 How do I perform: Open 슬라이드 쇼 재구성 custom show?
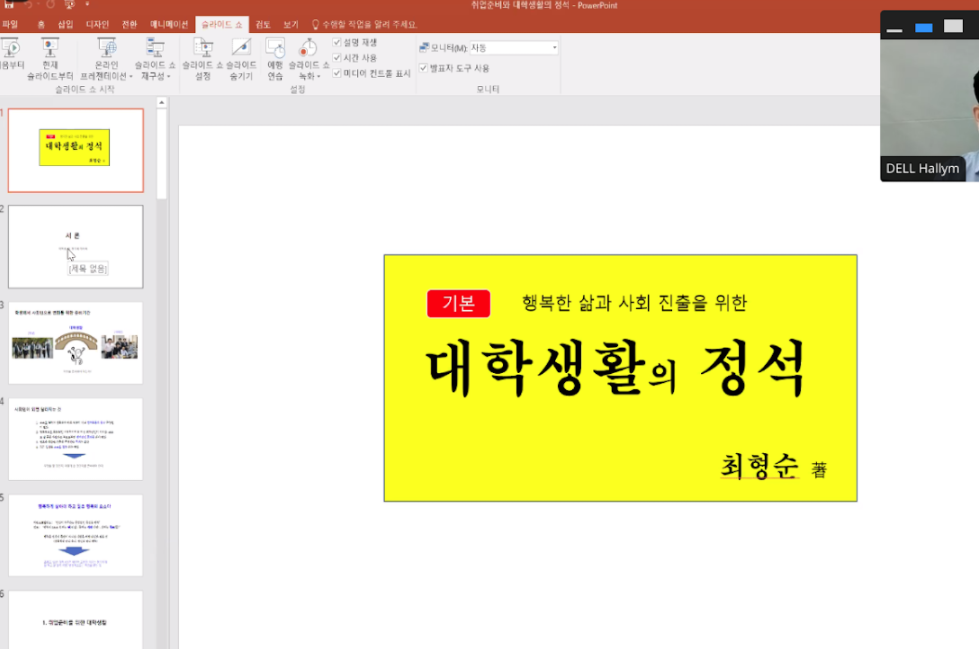[155, 56]
